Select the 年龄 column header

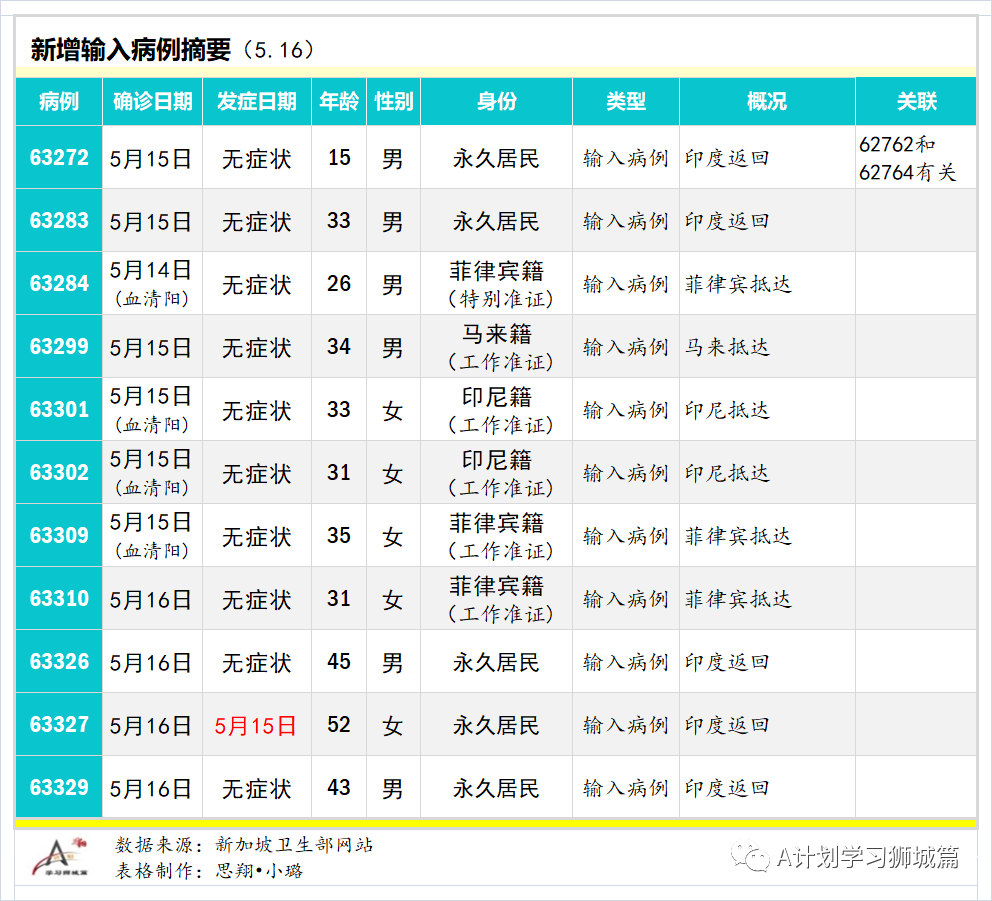pos(339,101)
